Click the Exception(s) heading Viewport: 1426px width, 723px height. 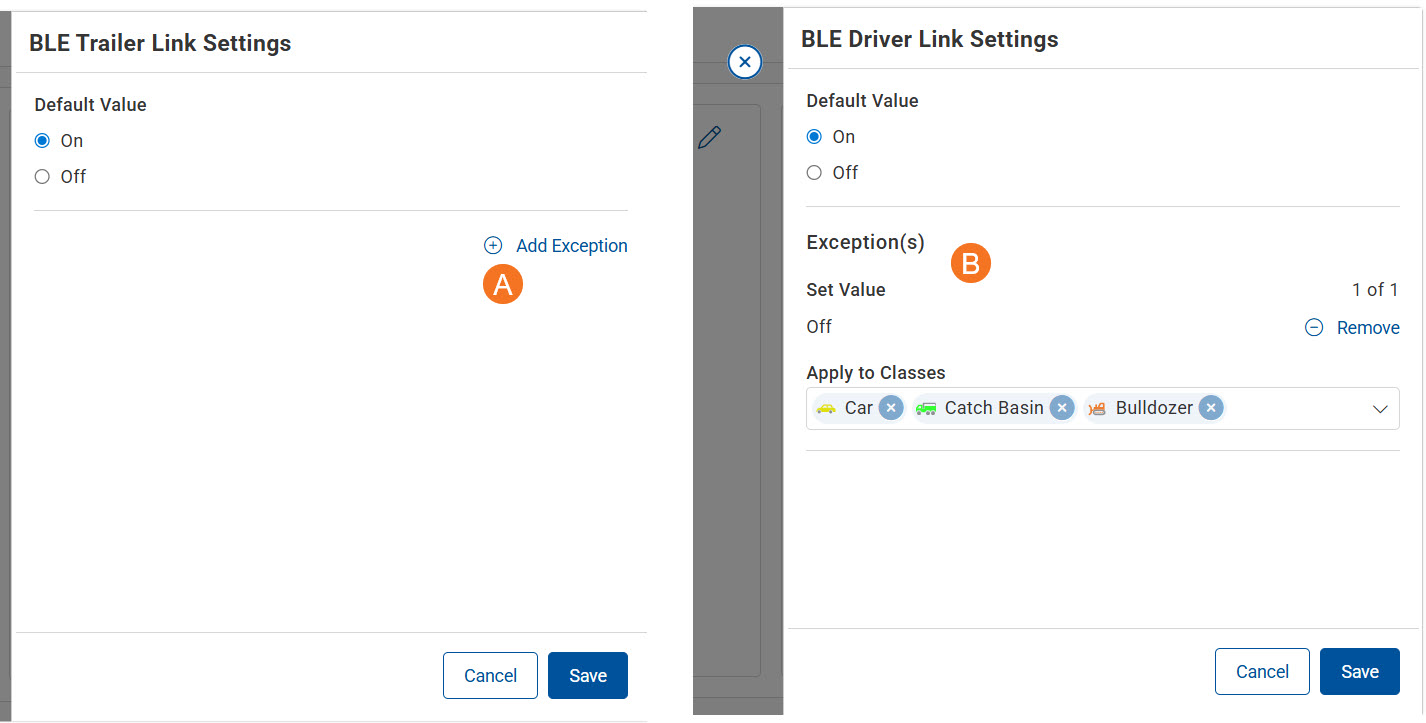[x=866, y=242]
